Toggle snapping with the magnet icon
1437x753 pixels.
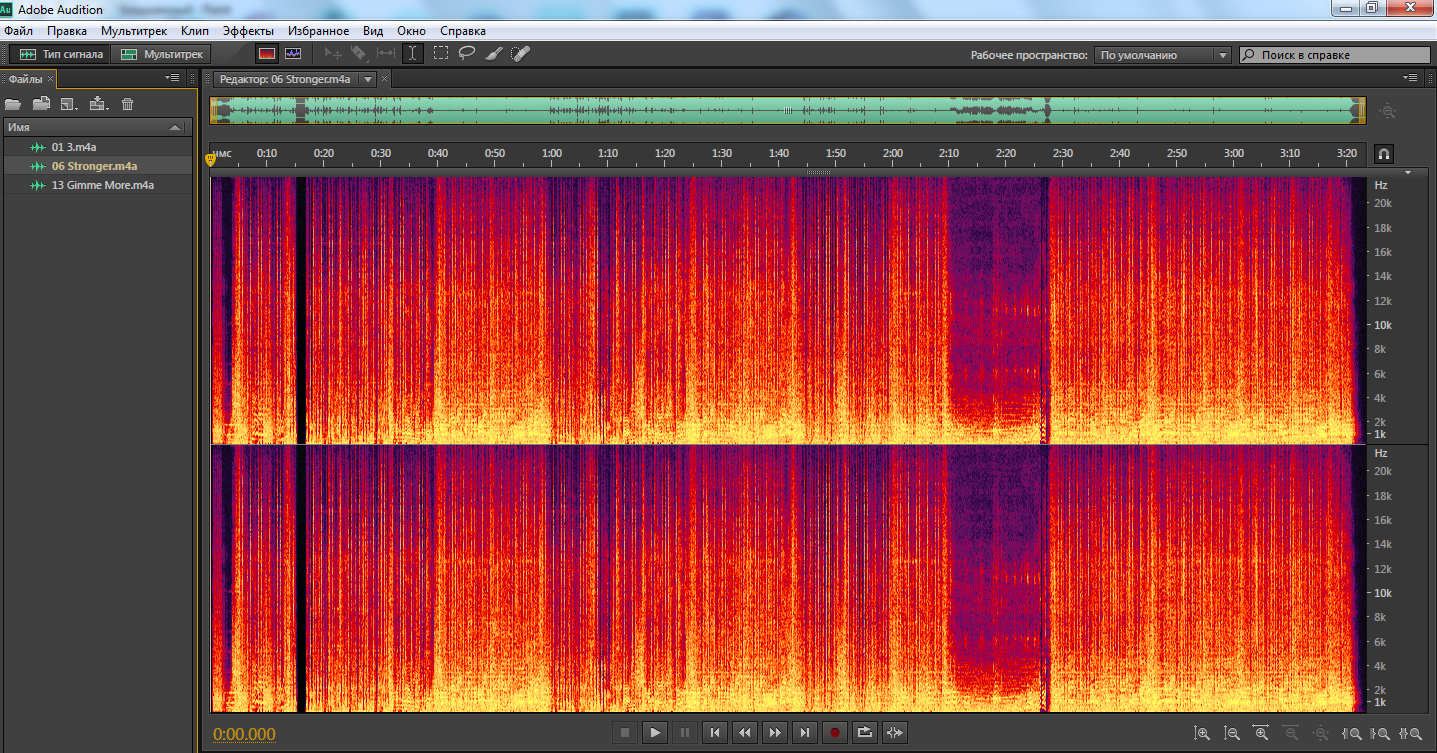pyautogui.click(x=1384, y=154)
